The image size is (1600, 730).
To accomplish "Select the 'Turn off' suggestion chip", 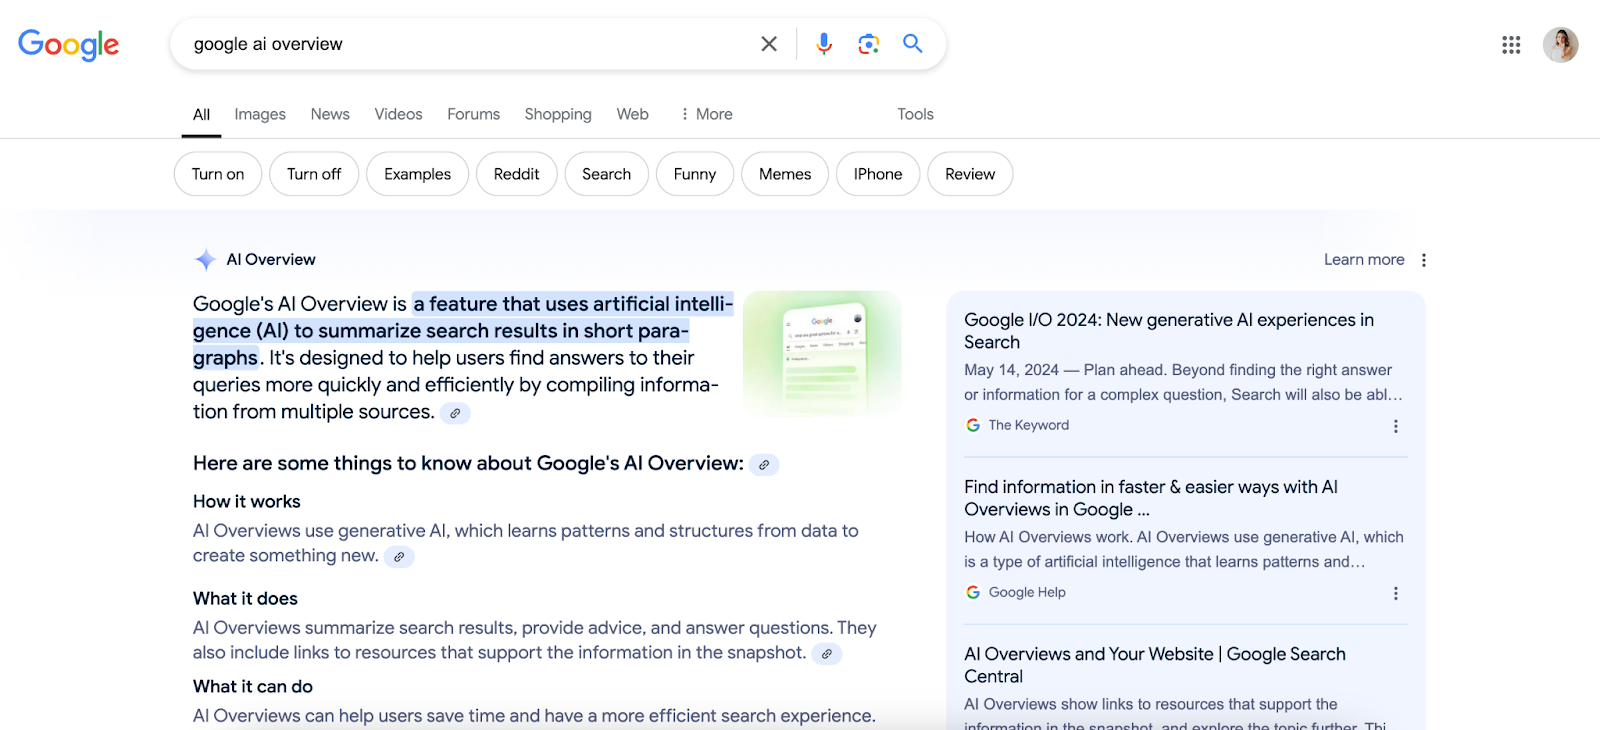I will pyautogui.click(x=314, y=174).
